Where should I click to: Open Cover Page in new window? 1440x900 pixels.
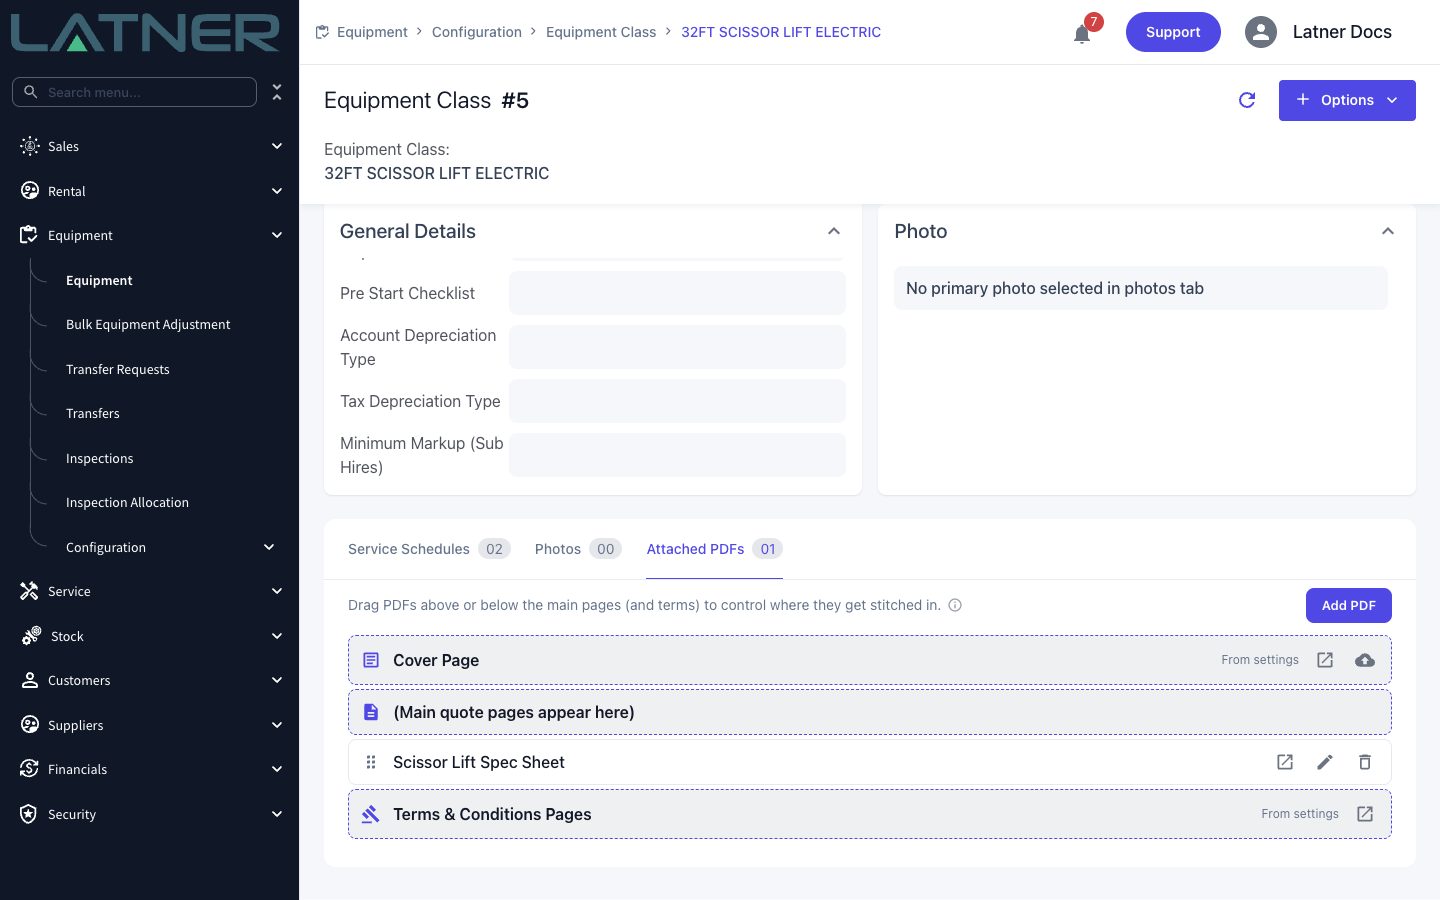pos(1325,660)
